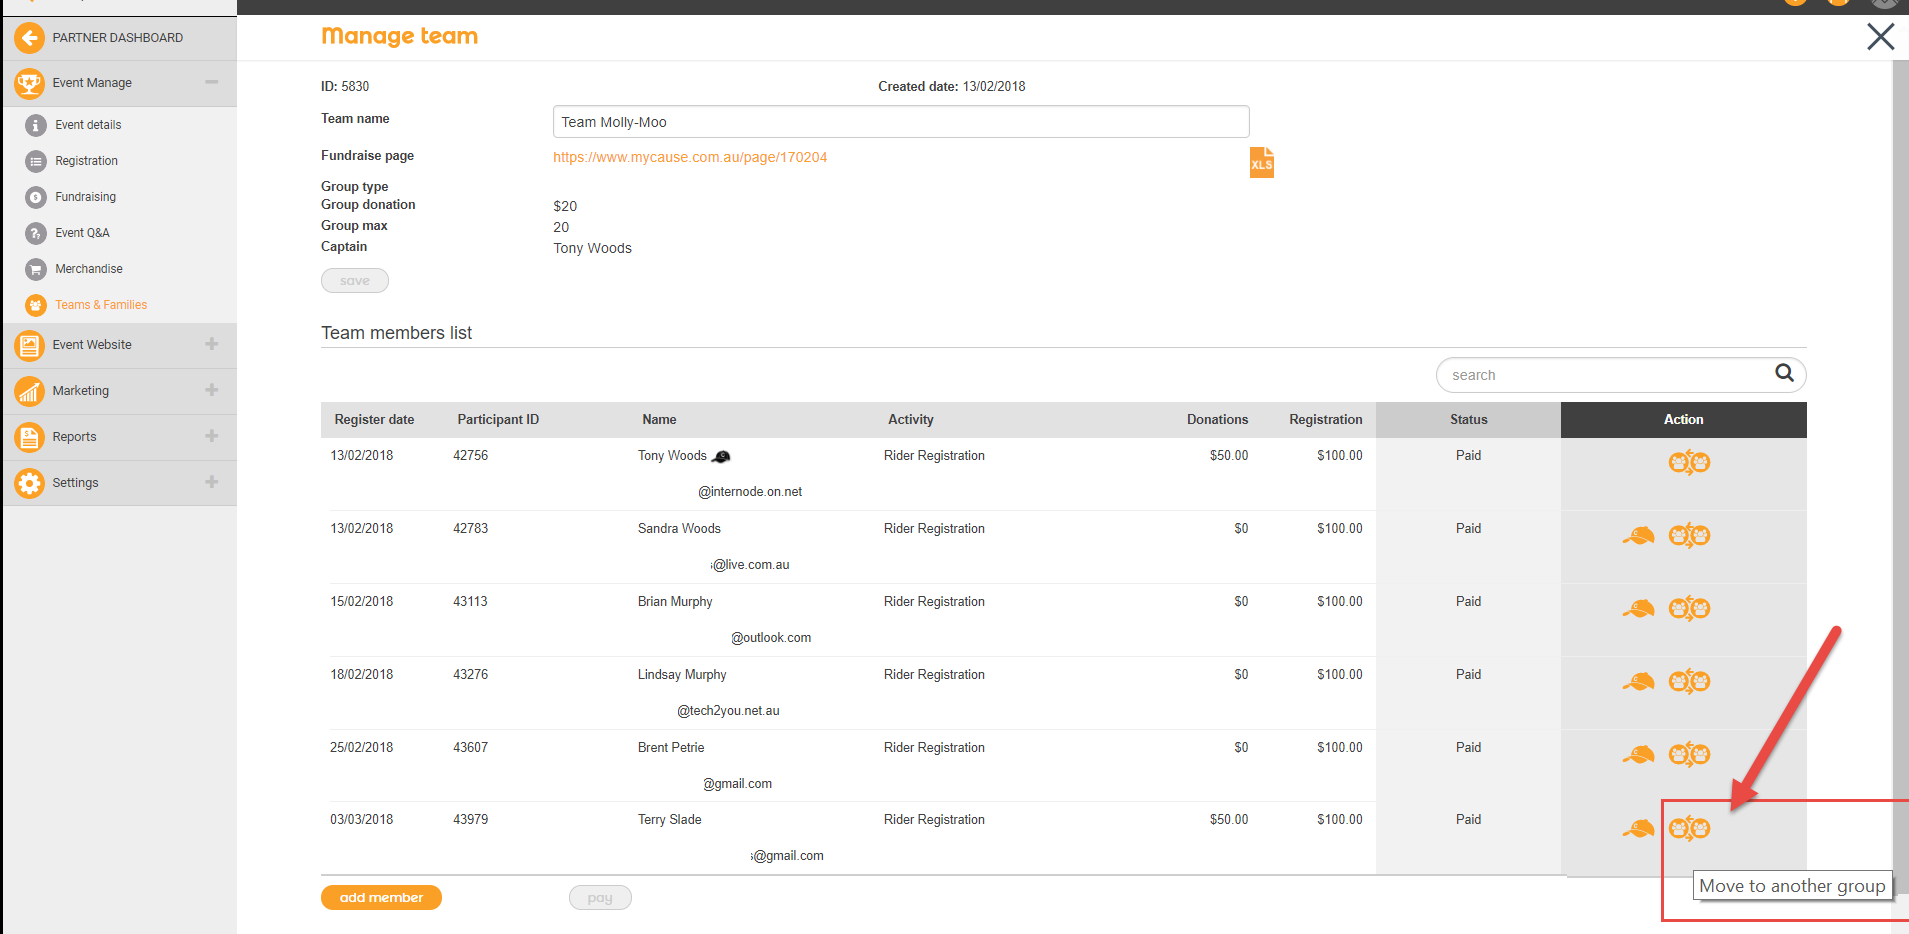This screenshot has width=1909, height=934.
Task: Move Tony Woods to another group
Action: pyautogui.click(x=1689, y=463)
